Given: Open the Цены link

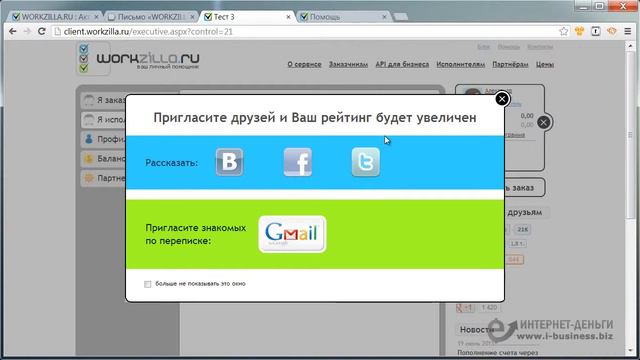Looking at the screenshot, I should [545, 64].
